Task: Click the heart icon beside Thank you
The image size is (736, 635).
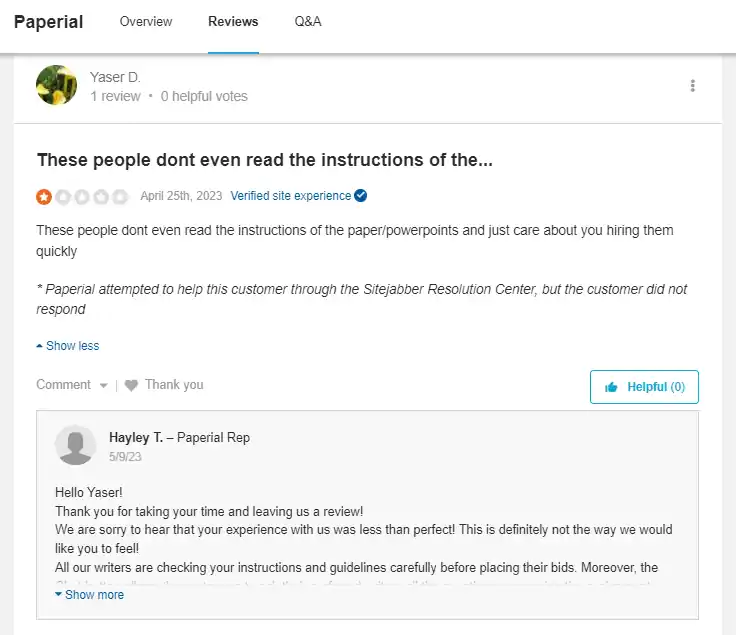Action: click(x=131, y=385)
